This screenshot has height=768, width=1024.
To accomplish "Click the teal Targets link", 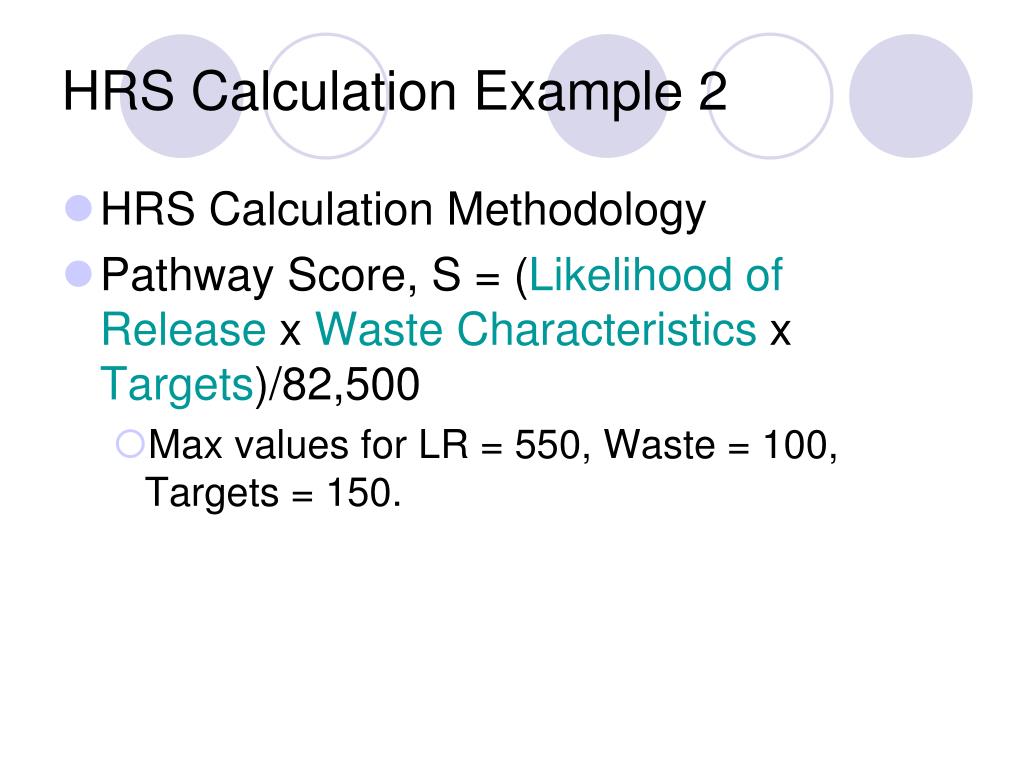I will click(x=177, y=385).
